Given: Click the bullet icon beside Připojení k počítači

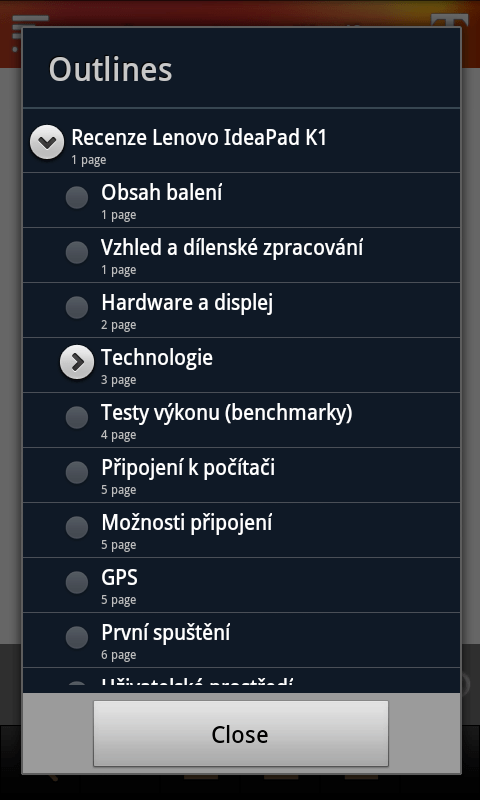Looking at the screenshot, I should coord(77,472).
